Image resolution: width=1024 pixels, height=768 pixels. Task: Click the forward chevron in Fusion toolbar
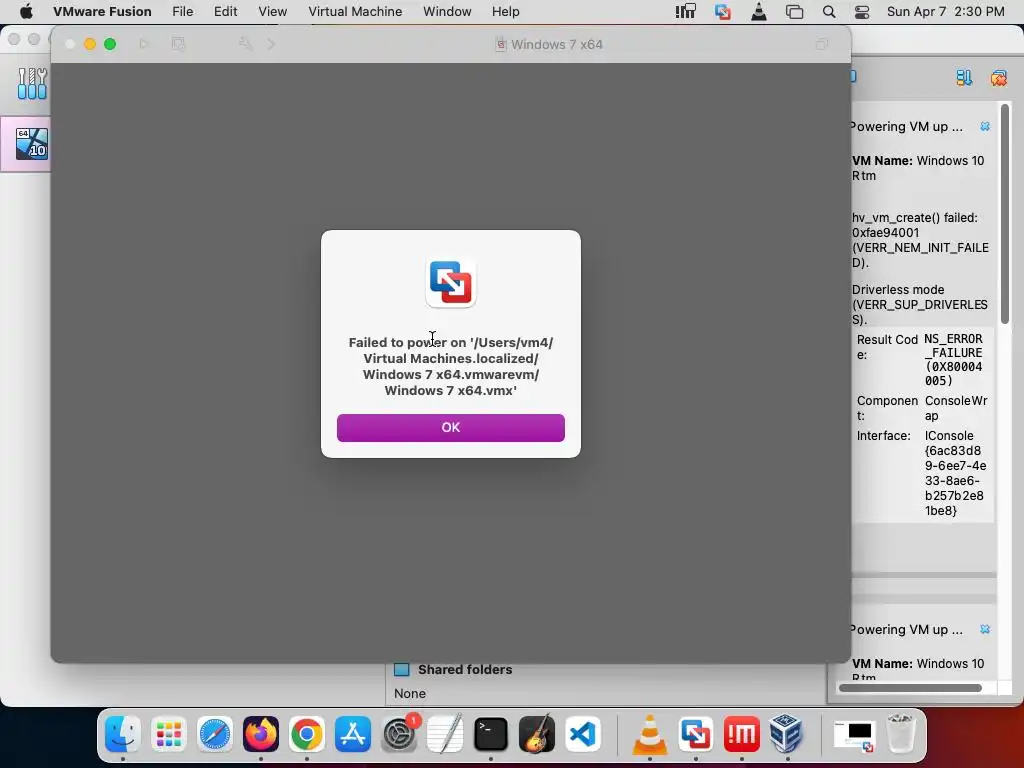[272, 44]
